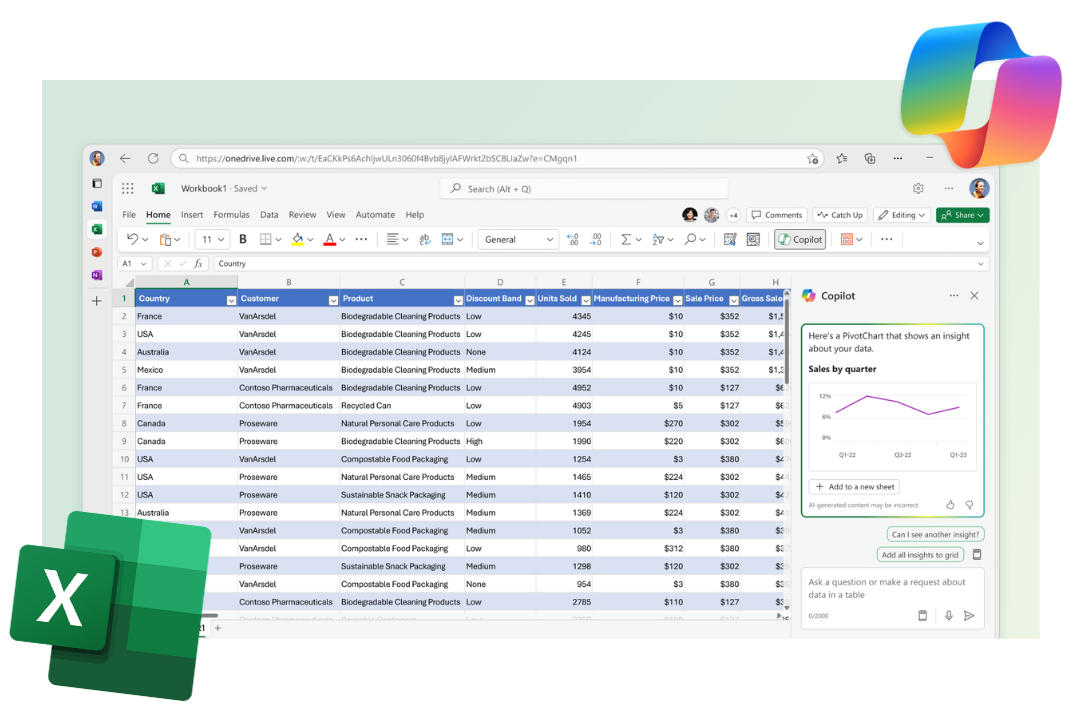This screenshot has width=1080, height=715.
Task: Click the text alignment icon
Action: click(x=392, y=239)
